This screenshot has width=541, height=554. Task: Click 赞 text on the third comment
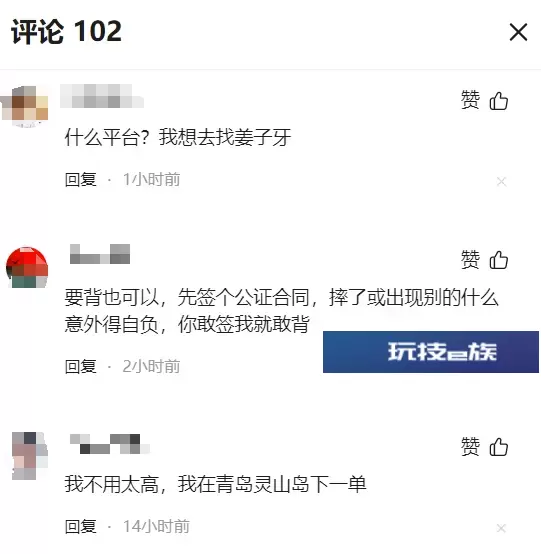(470, 446)
